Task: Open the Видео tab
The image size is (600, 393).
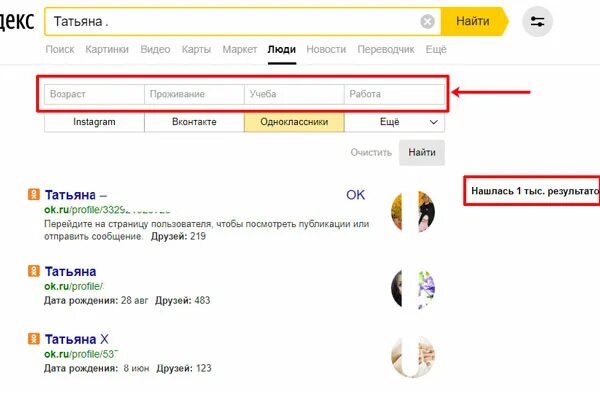Action: [155, 49]
